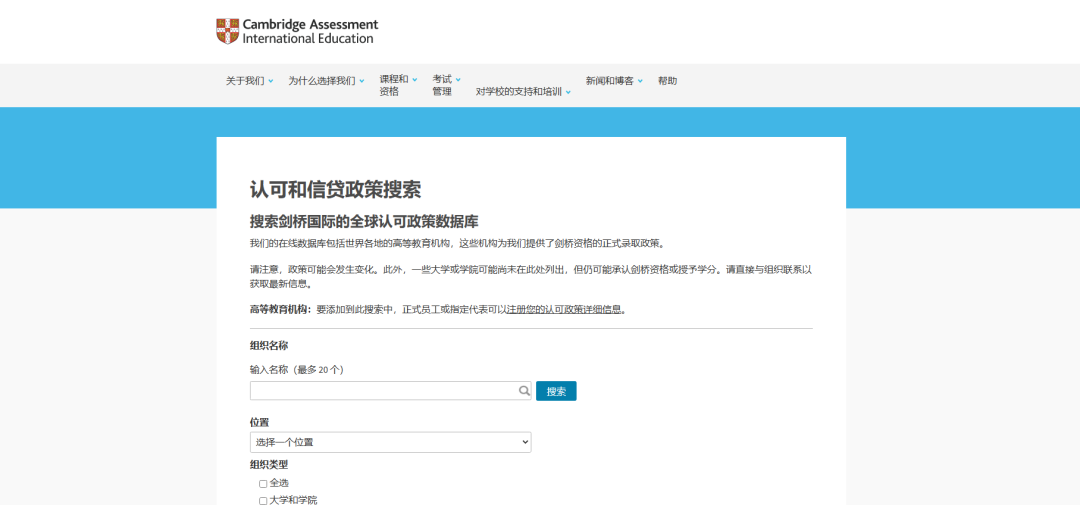Click the 组织类型 label
The image size is (1080, 505).
tap(269, 464)
